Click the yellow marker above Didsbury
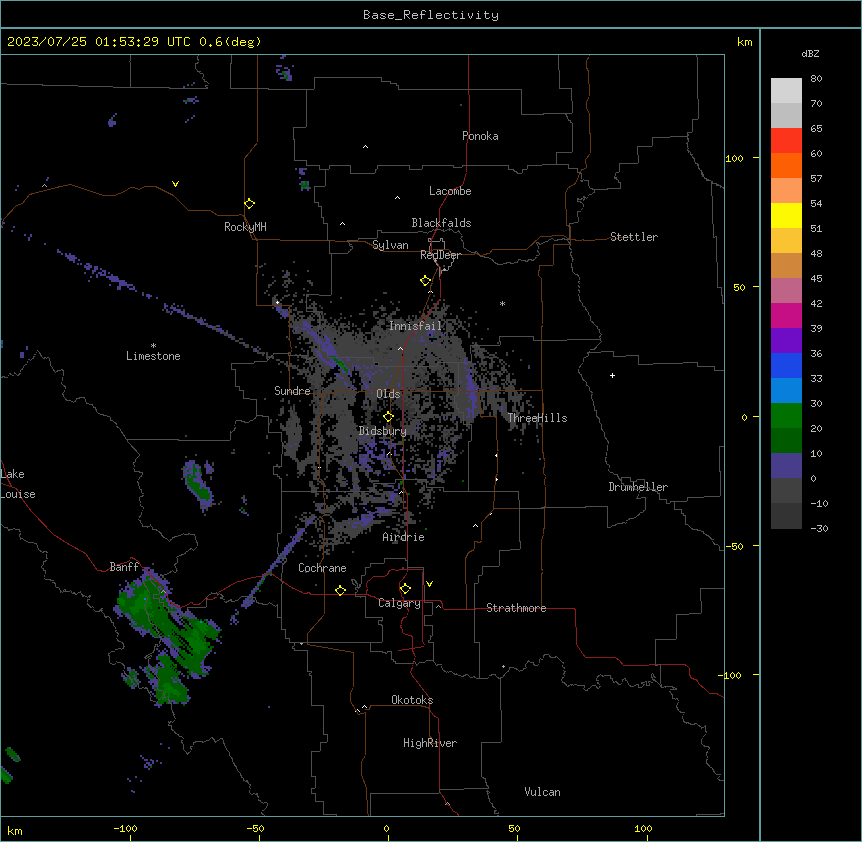Viewport: 862px width, 842px height. (x=388, y=417)
